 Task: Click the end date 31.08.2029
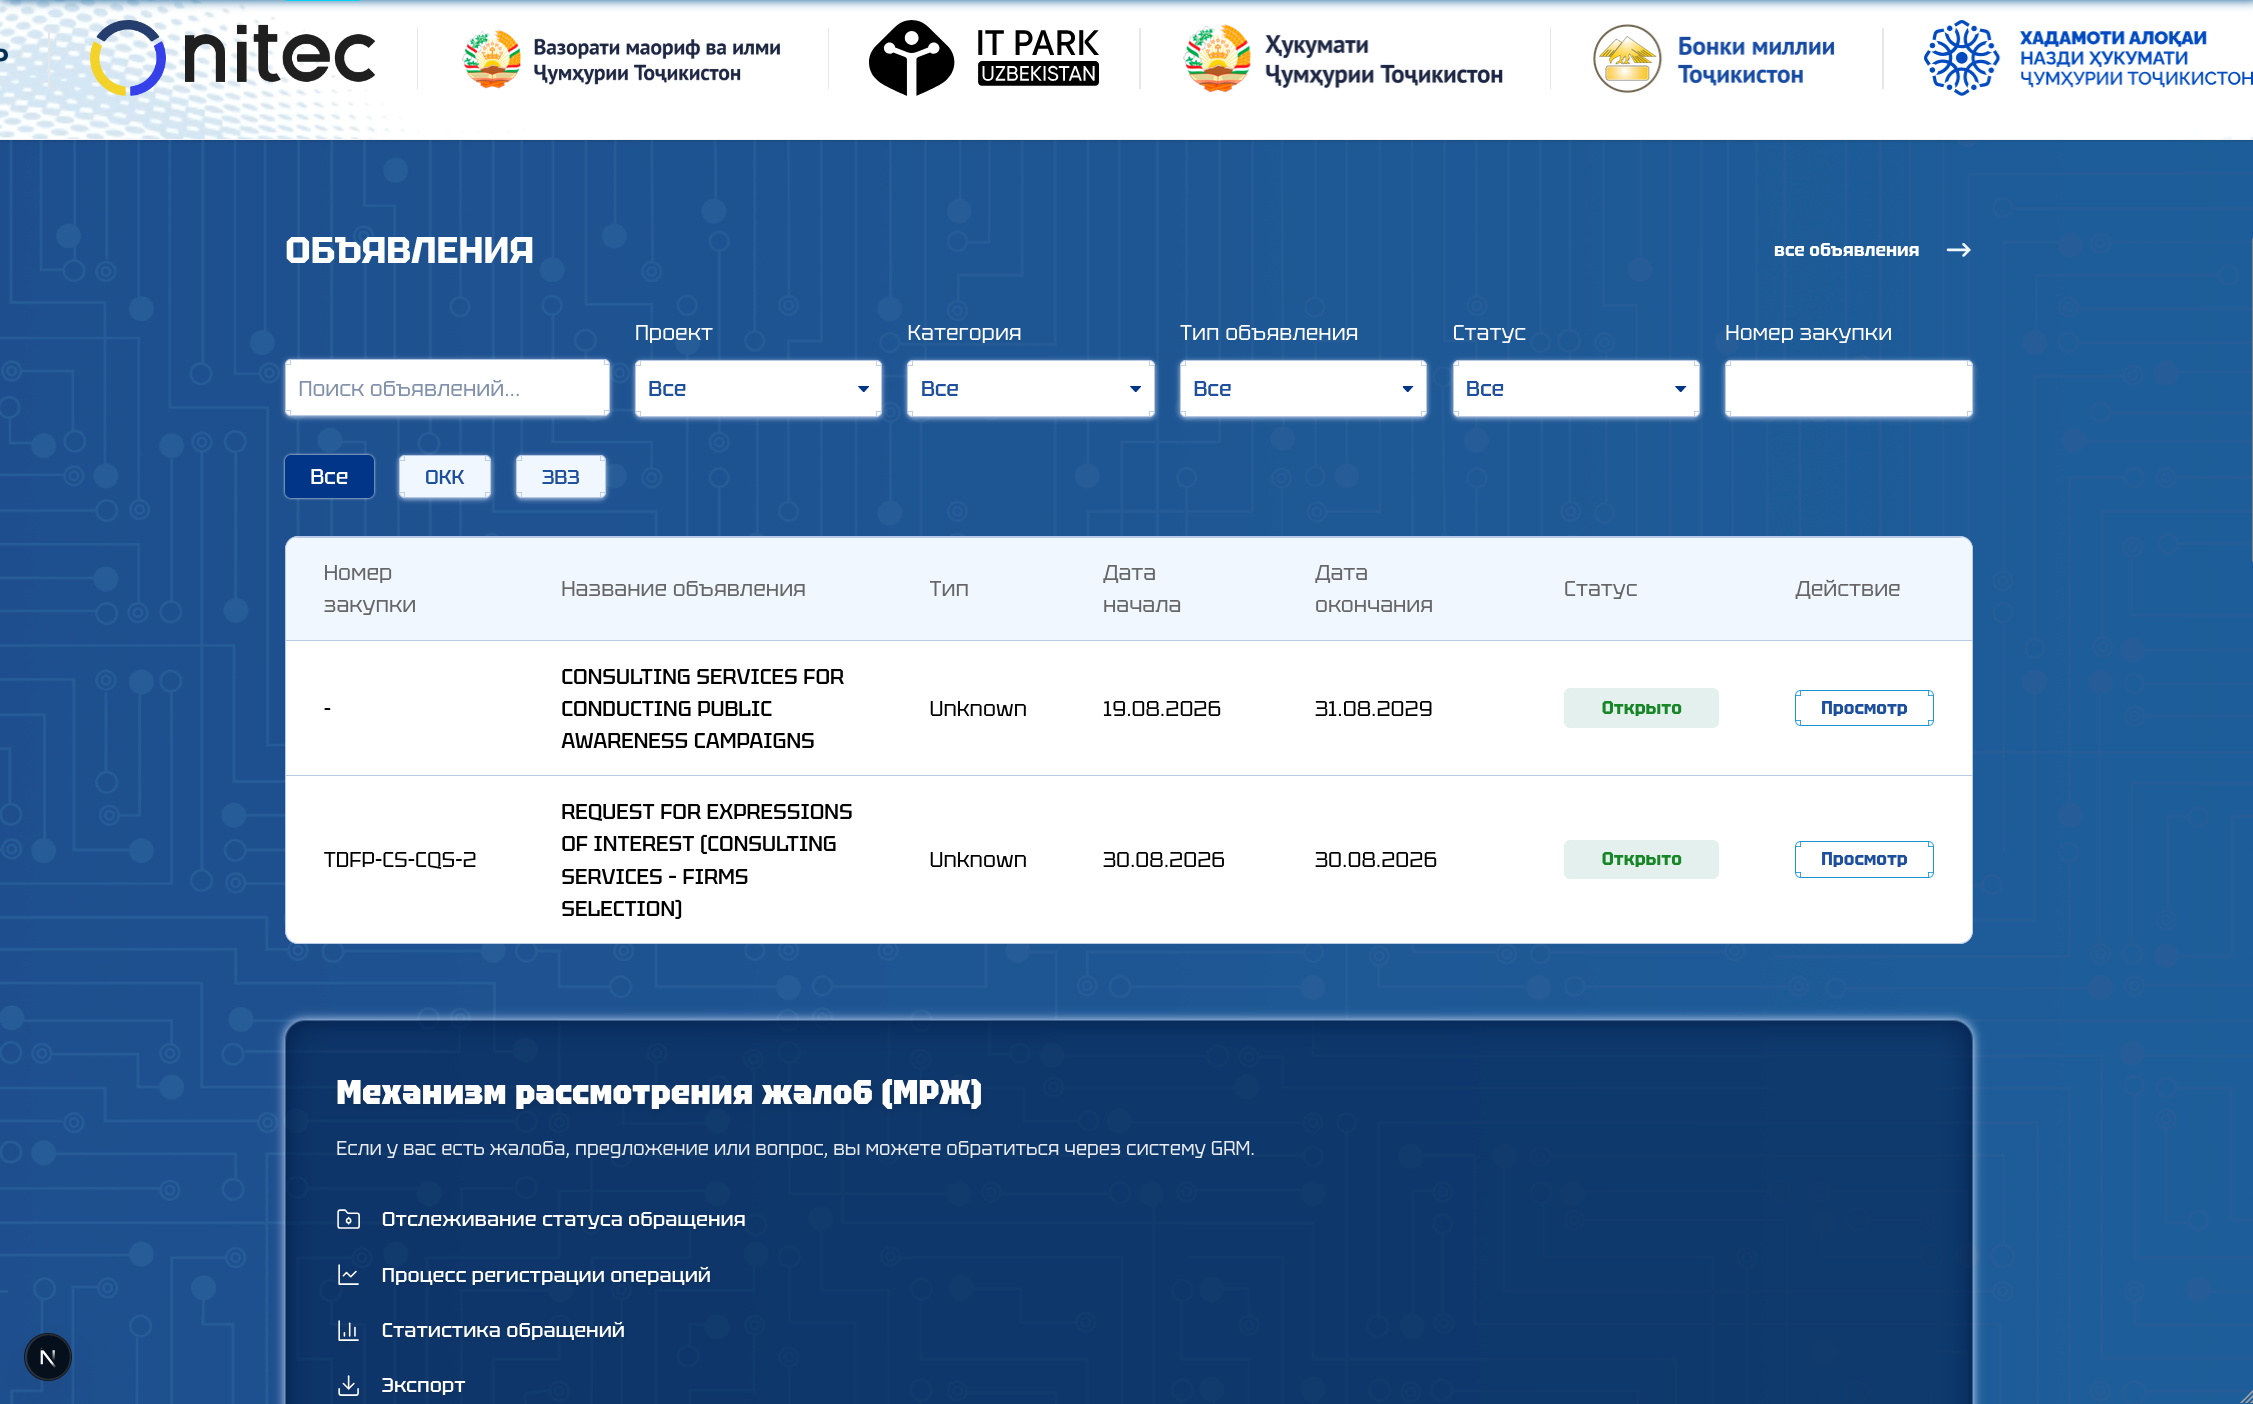[1373, 709]
